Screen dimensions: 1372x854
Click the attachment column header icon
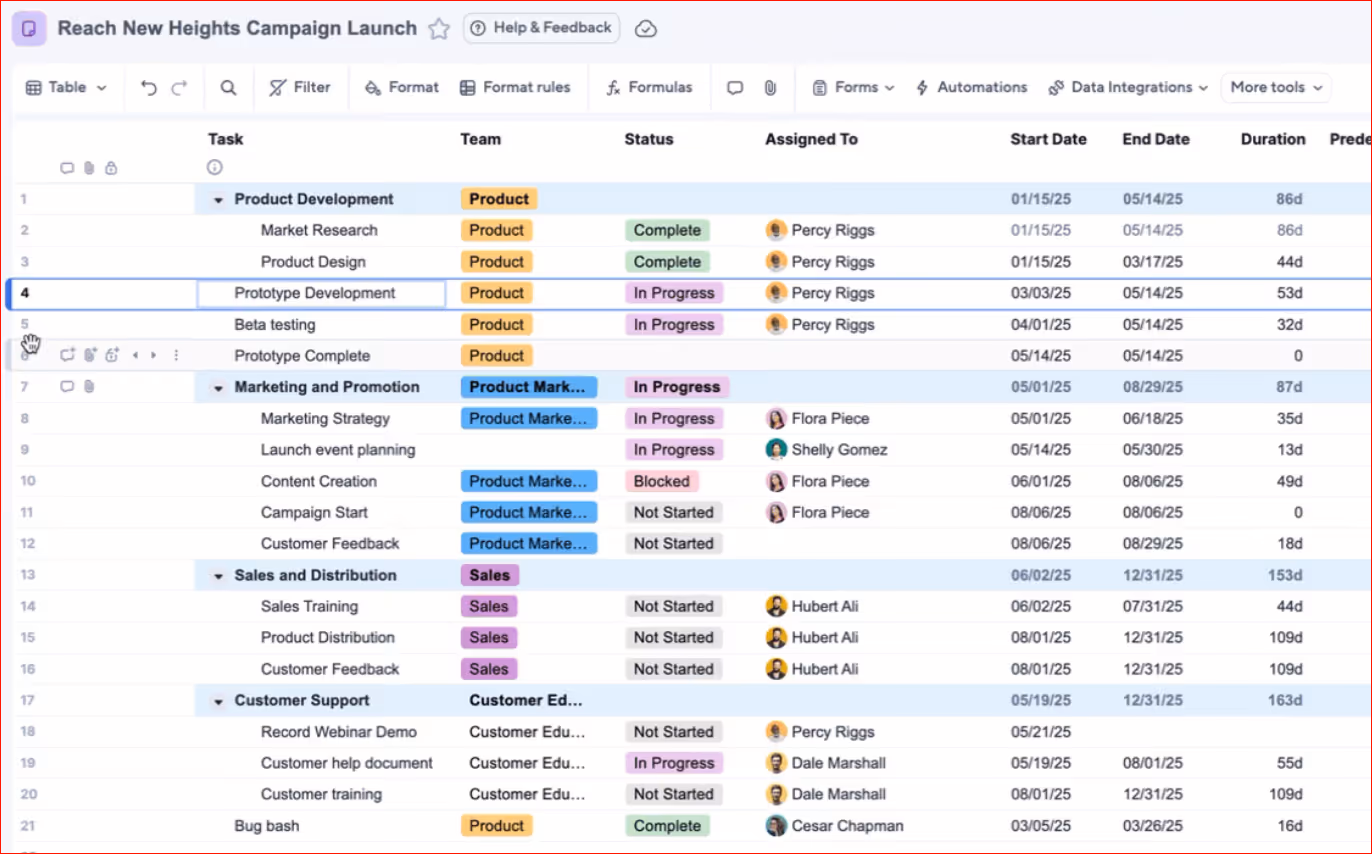[x=89, y=168]
